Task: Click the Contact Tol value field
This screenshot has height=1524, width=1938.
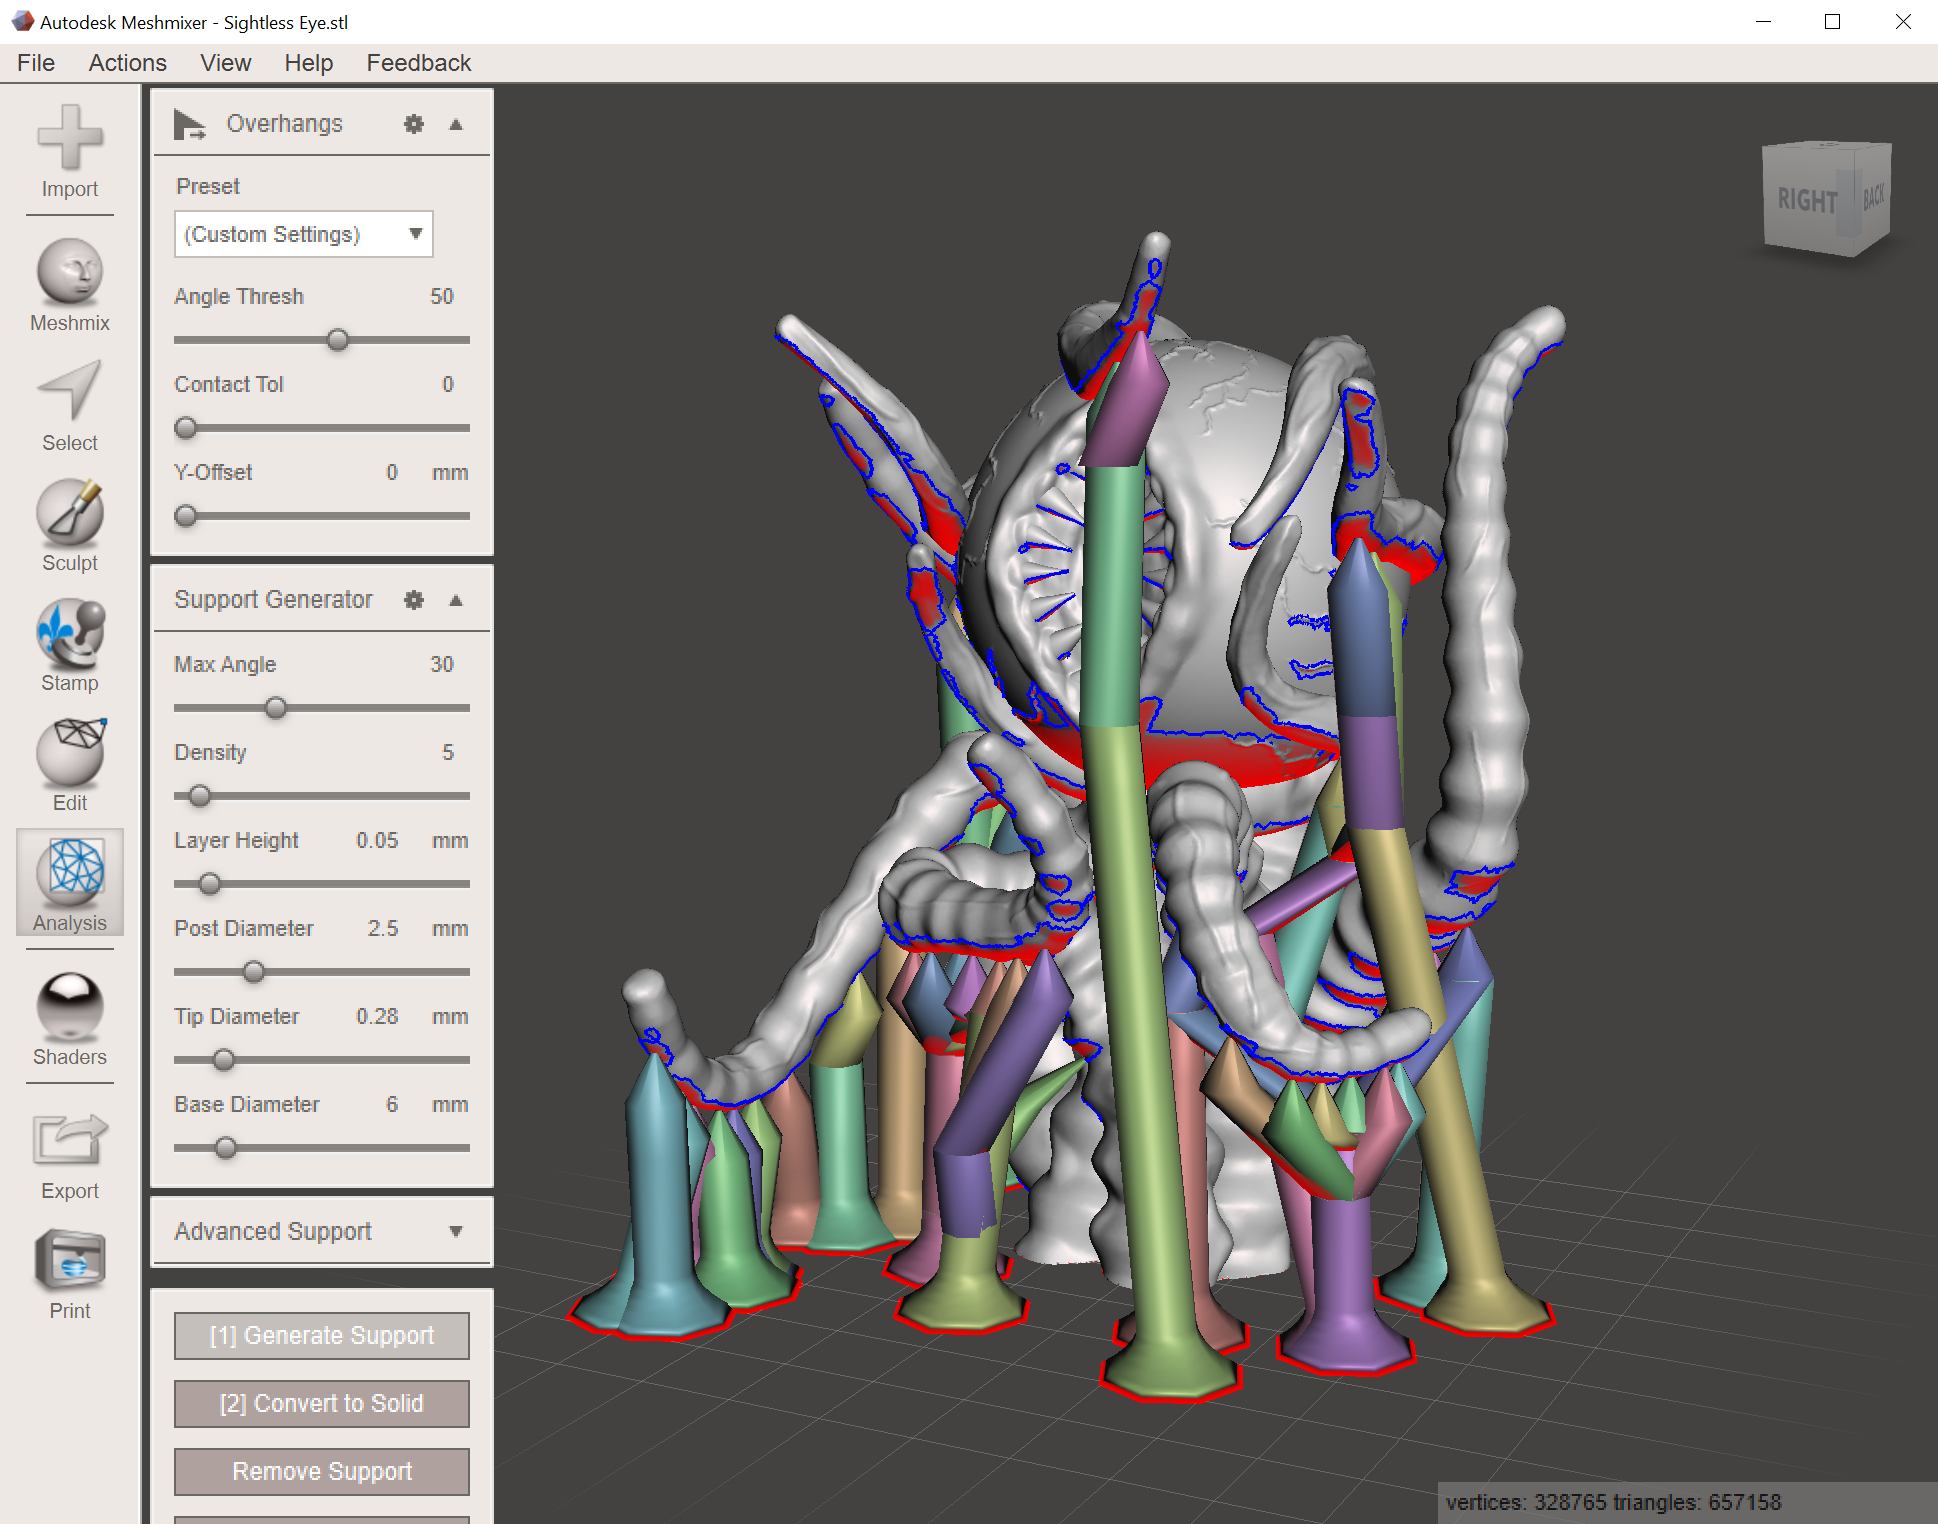Action: pyautogui.click(x=448, y=384)
